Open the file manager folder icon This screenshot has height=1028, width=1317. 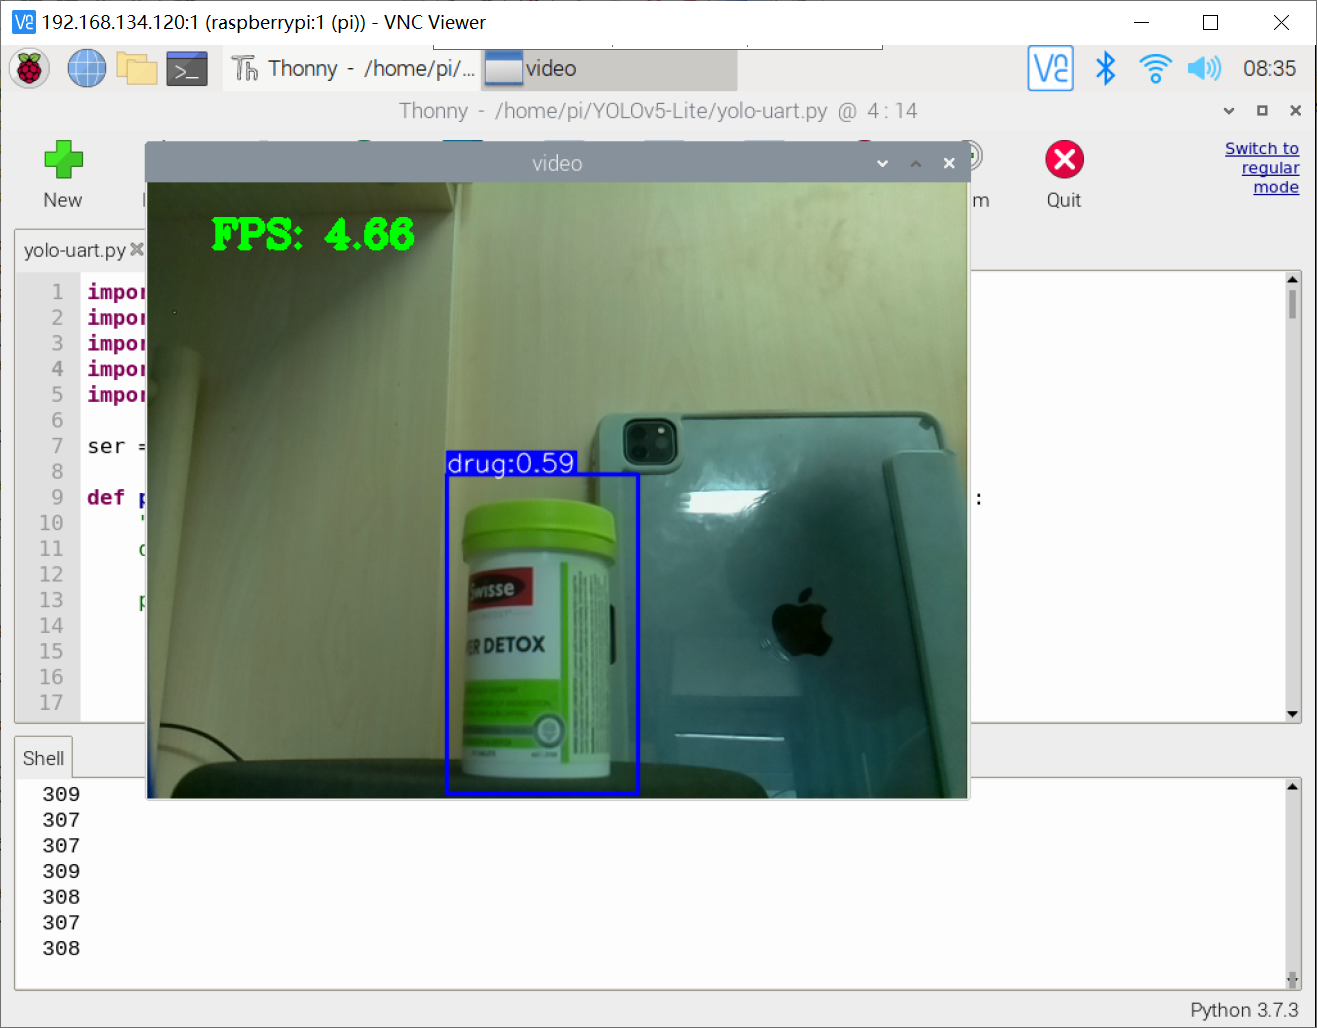coord(137,69)
